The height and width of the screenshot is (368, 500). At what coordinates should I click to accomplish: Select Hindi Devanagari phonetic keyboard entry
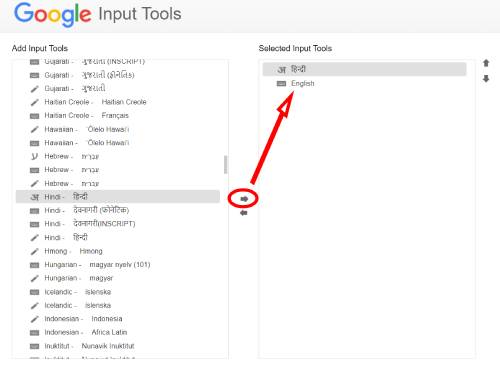point(118,210)
